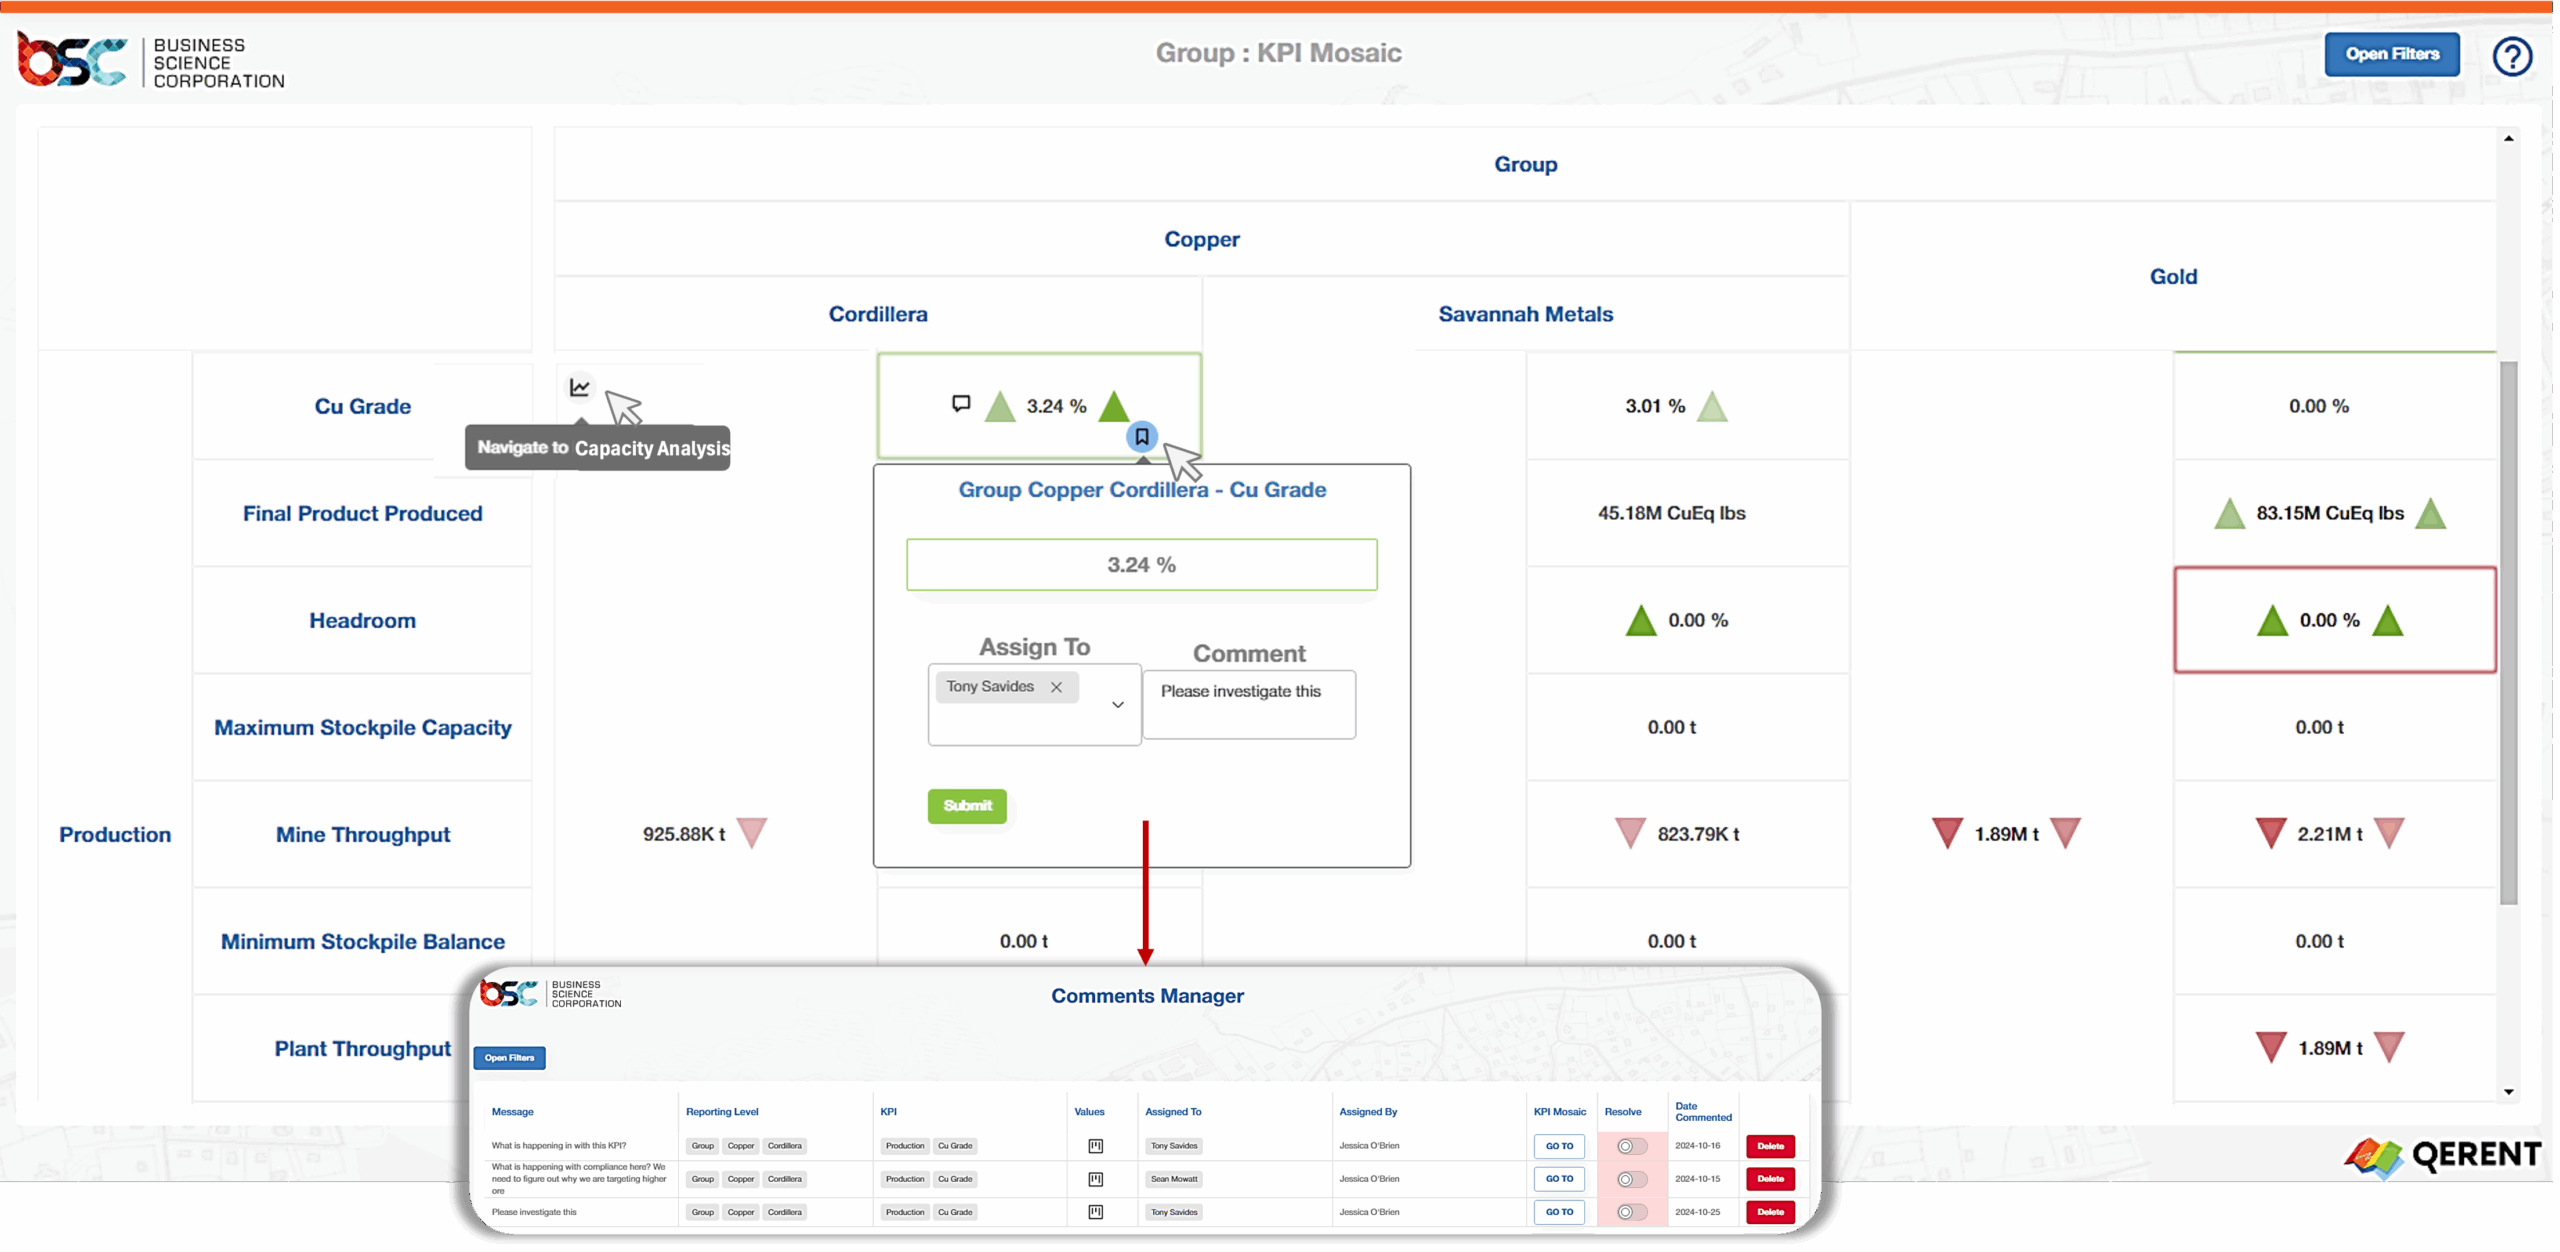This screenshot has width=2560, height=1252.
Task: Delete Sean Mowatt's compliance comment
Action: tap(1770, 1179)
